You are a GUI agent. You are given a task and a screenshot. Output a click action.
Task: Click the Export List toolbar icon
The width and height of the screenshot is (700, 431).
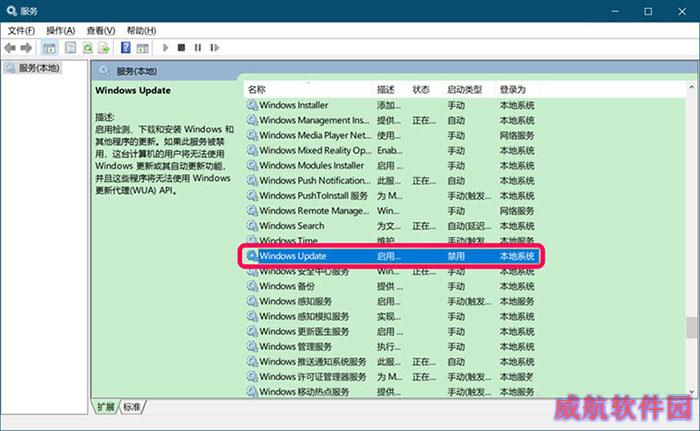click(104, 48)
